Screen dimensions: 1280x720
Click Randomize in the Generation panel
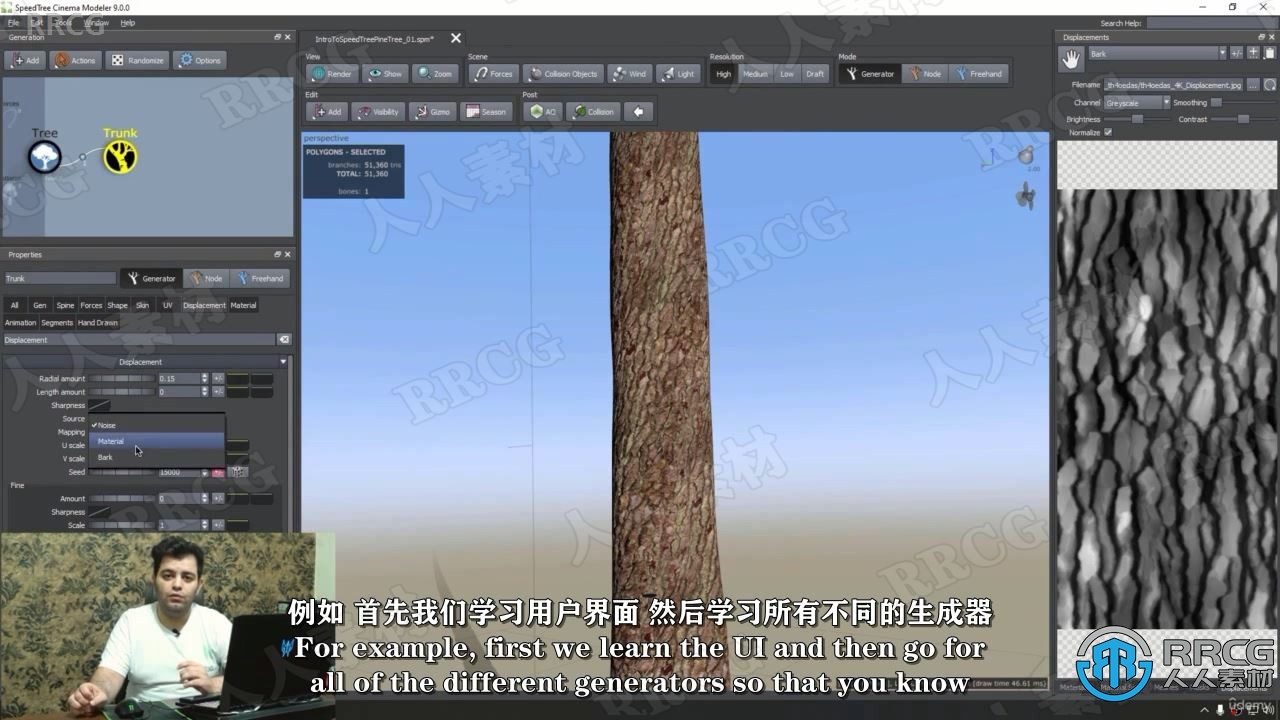(137, 60)
